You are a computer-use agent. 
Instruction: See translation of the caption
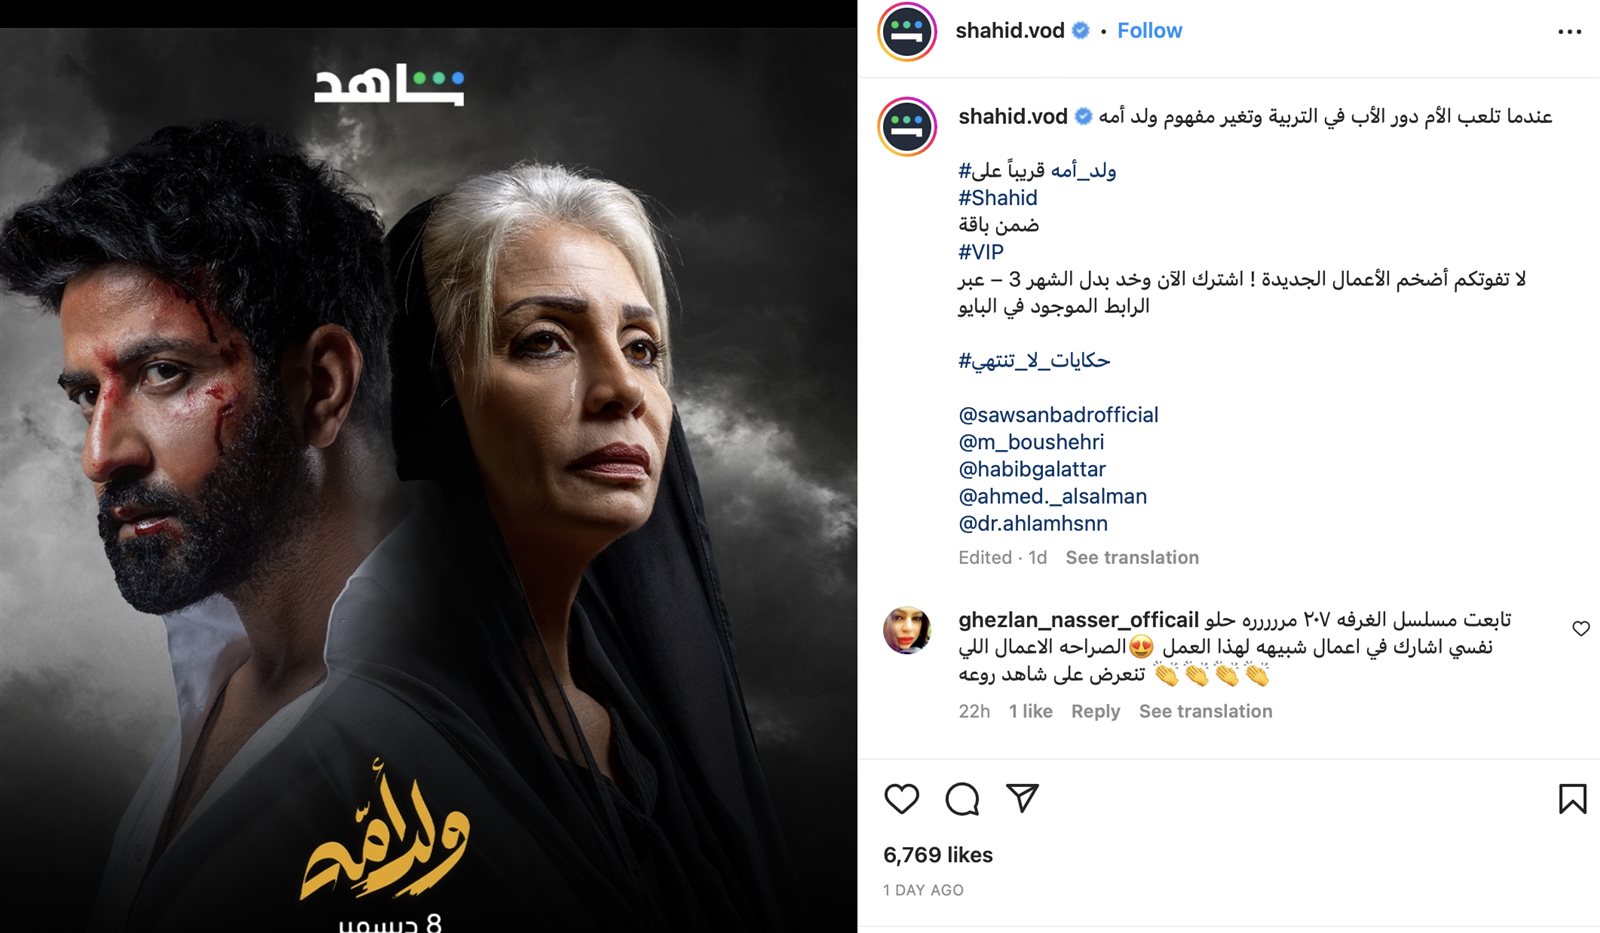tap(1132, 558)
